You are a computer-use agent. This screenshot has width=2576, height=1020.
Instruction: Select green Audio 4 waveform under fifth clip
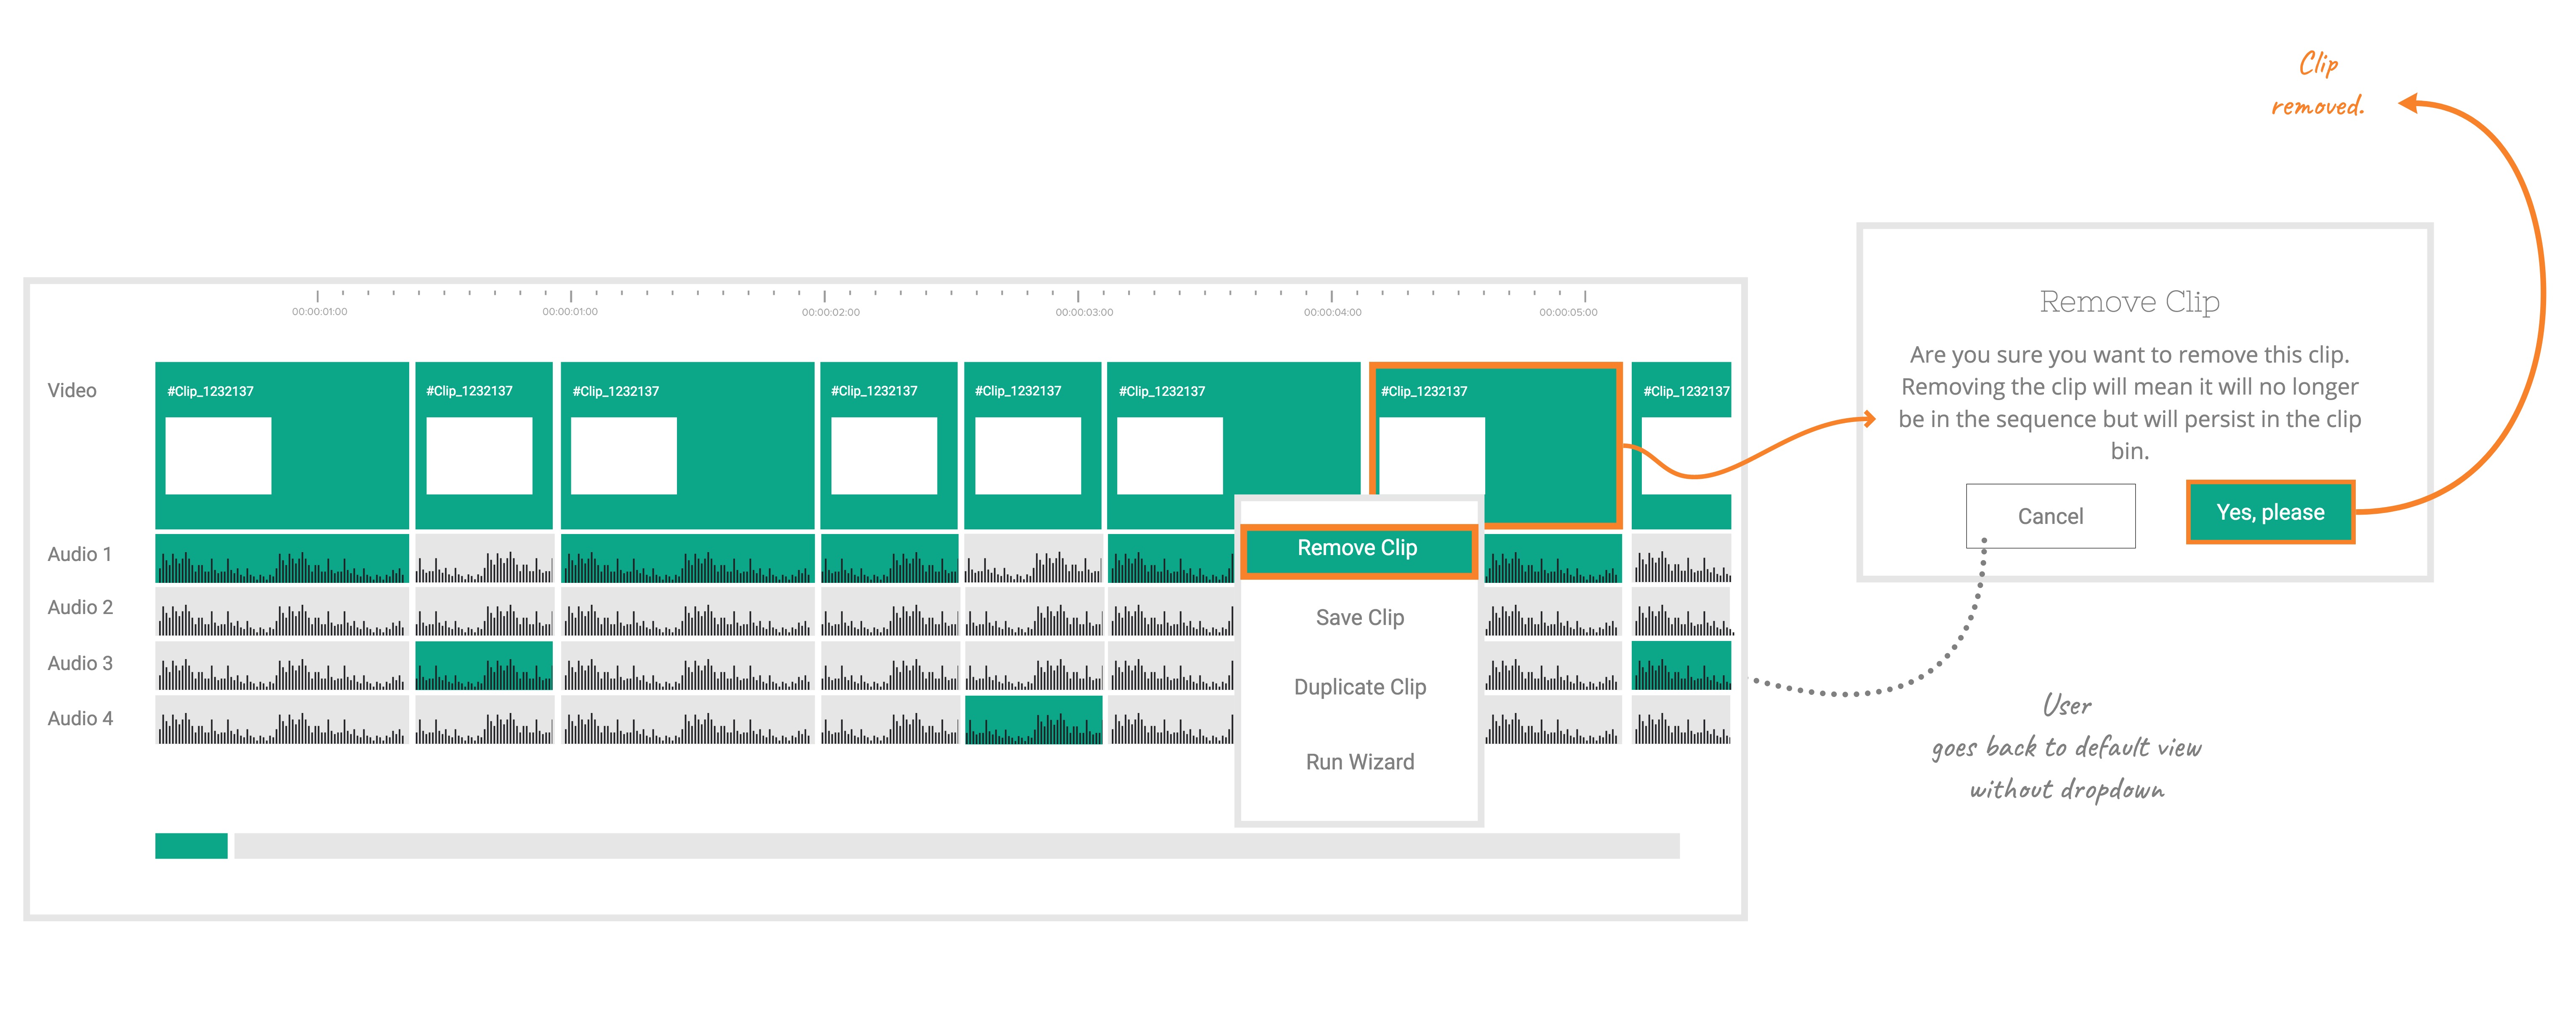coord(1033,720)
